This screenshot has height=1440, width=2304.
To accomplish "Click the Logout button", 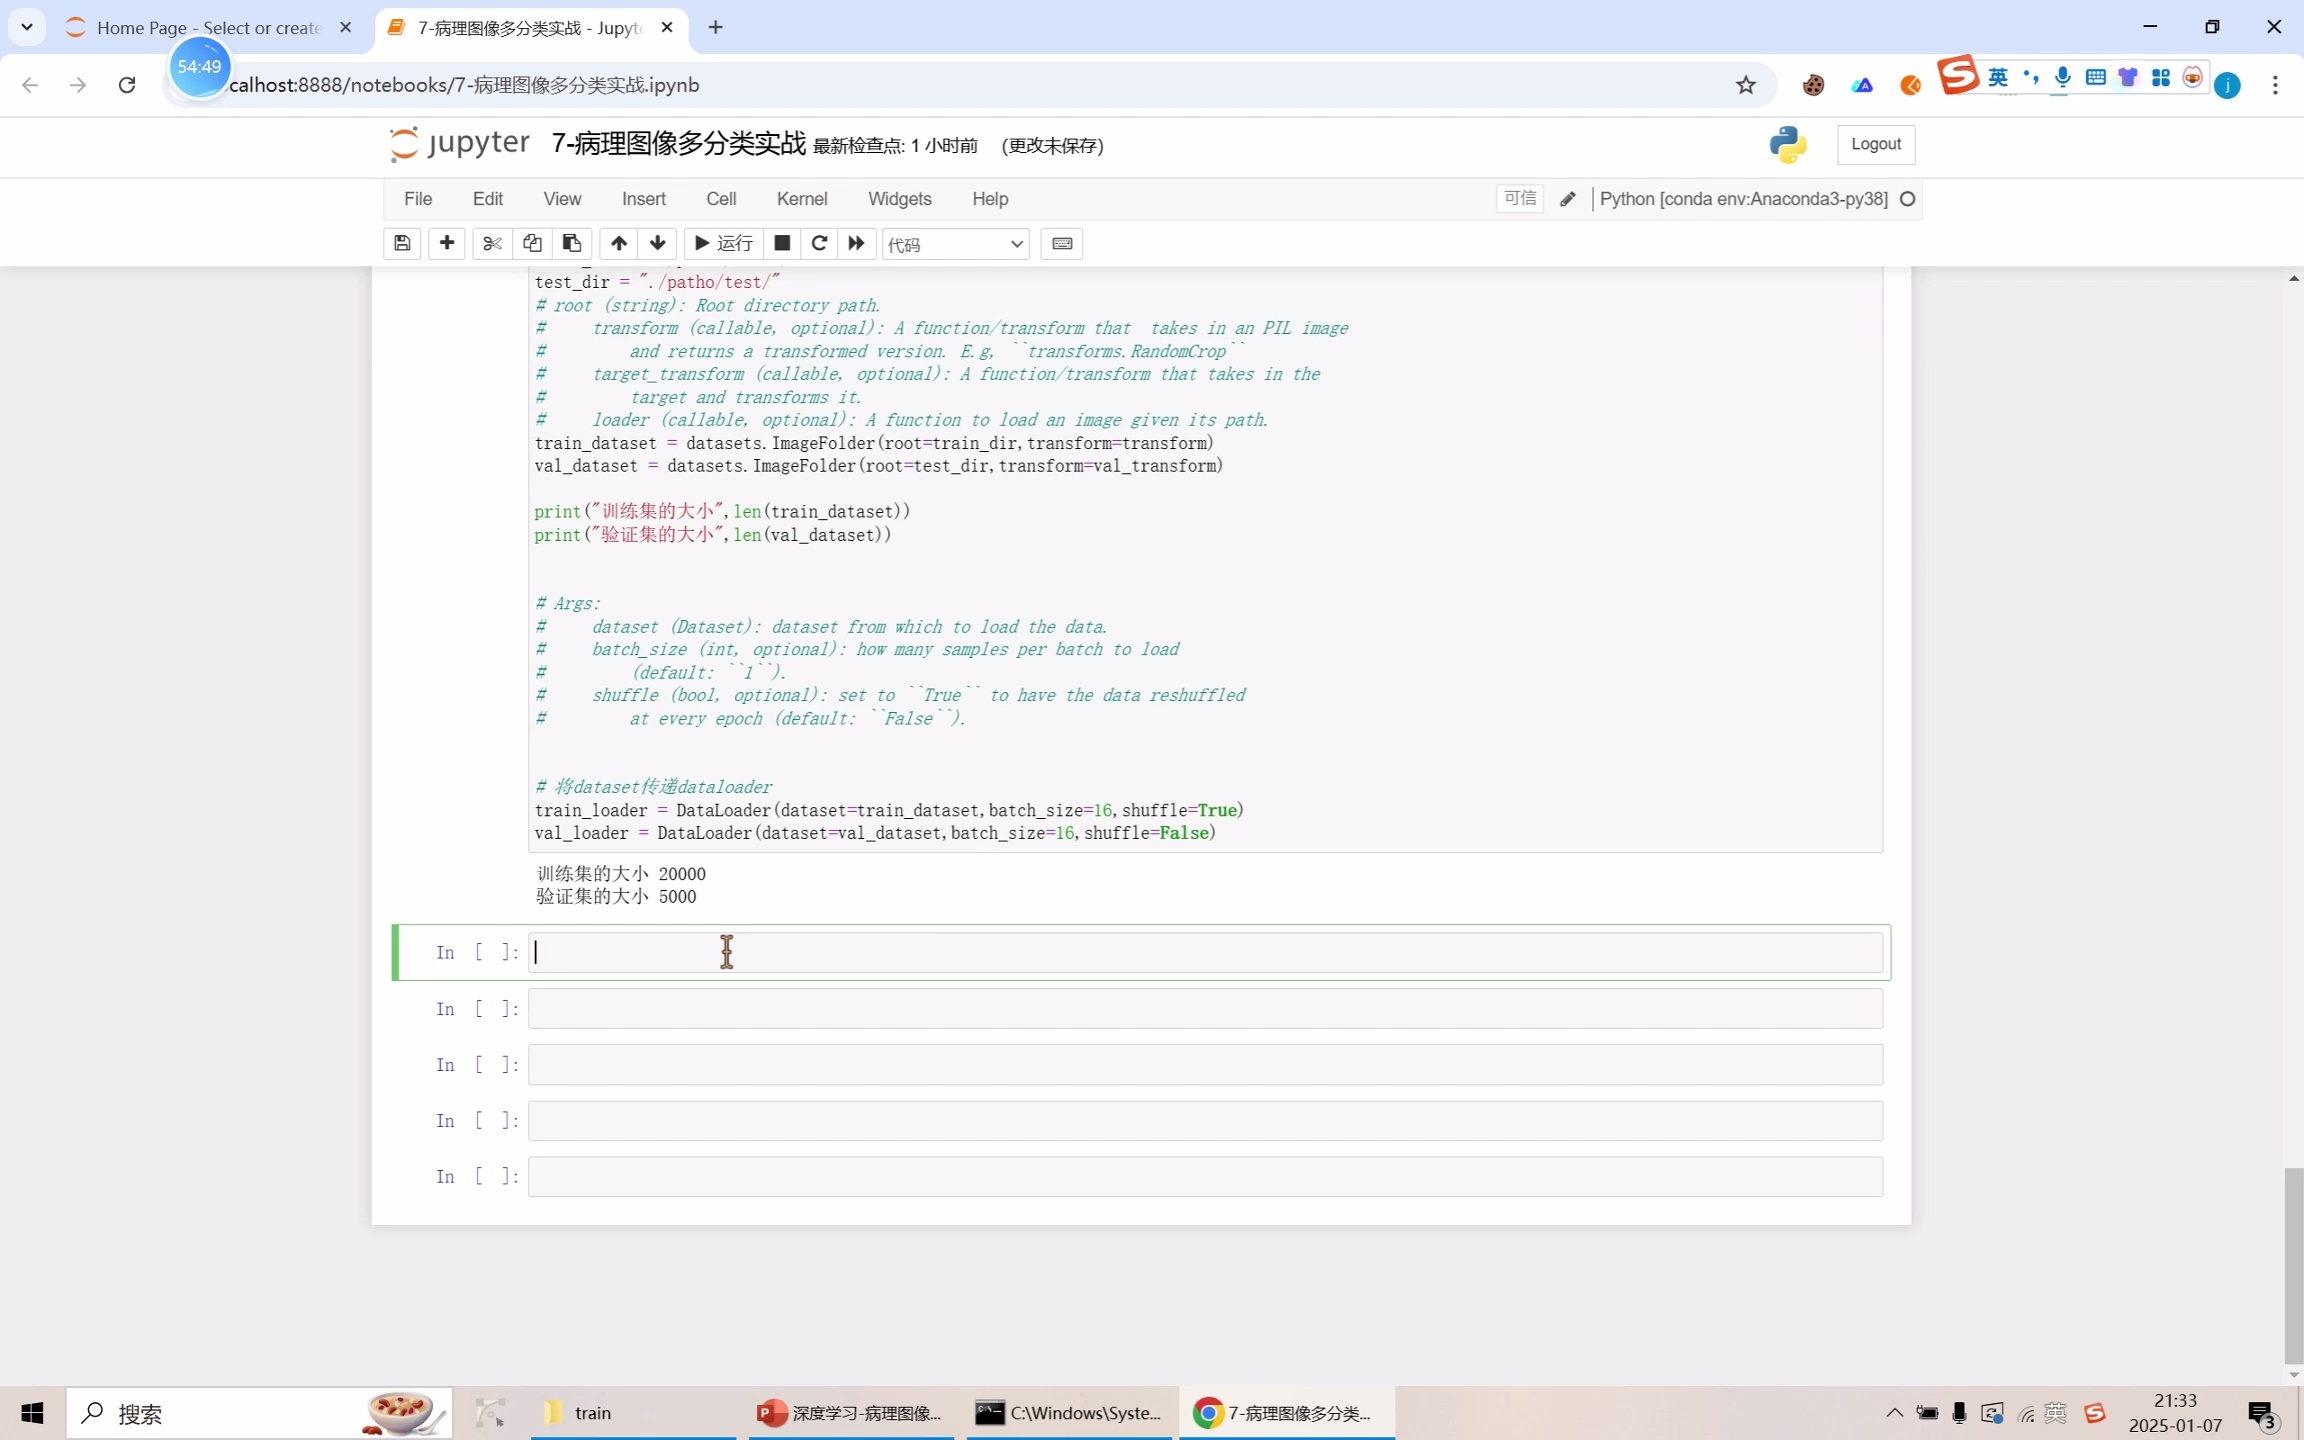I will 1875,144.
